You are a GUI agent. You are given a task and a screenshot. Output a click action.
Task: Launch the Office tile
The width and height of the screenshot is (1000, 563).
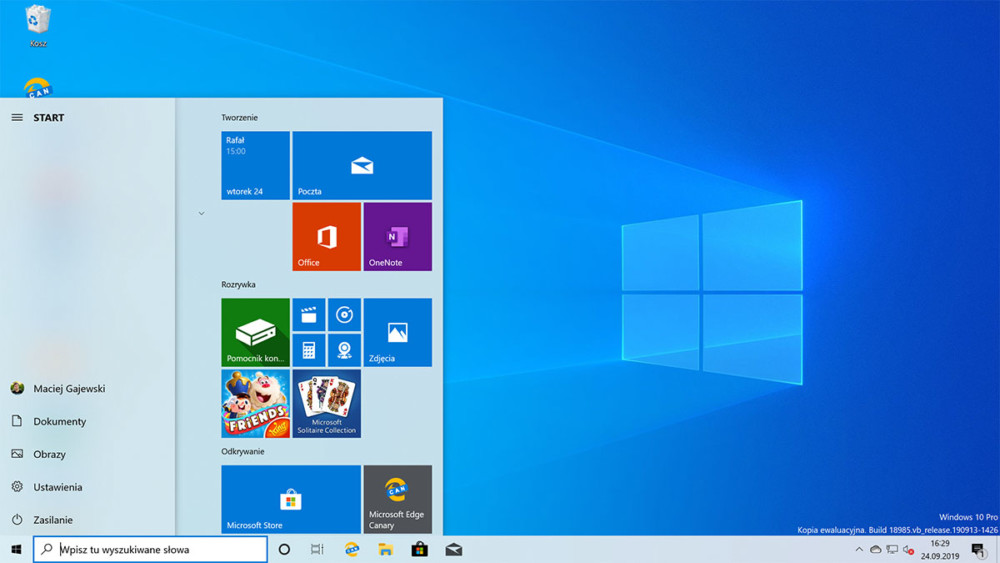point(327,237)
